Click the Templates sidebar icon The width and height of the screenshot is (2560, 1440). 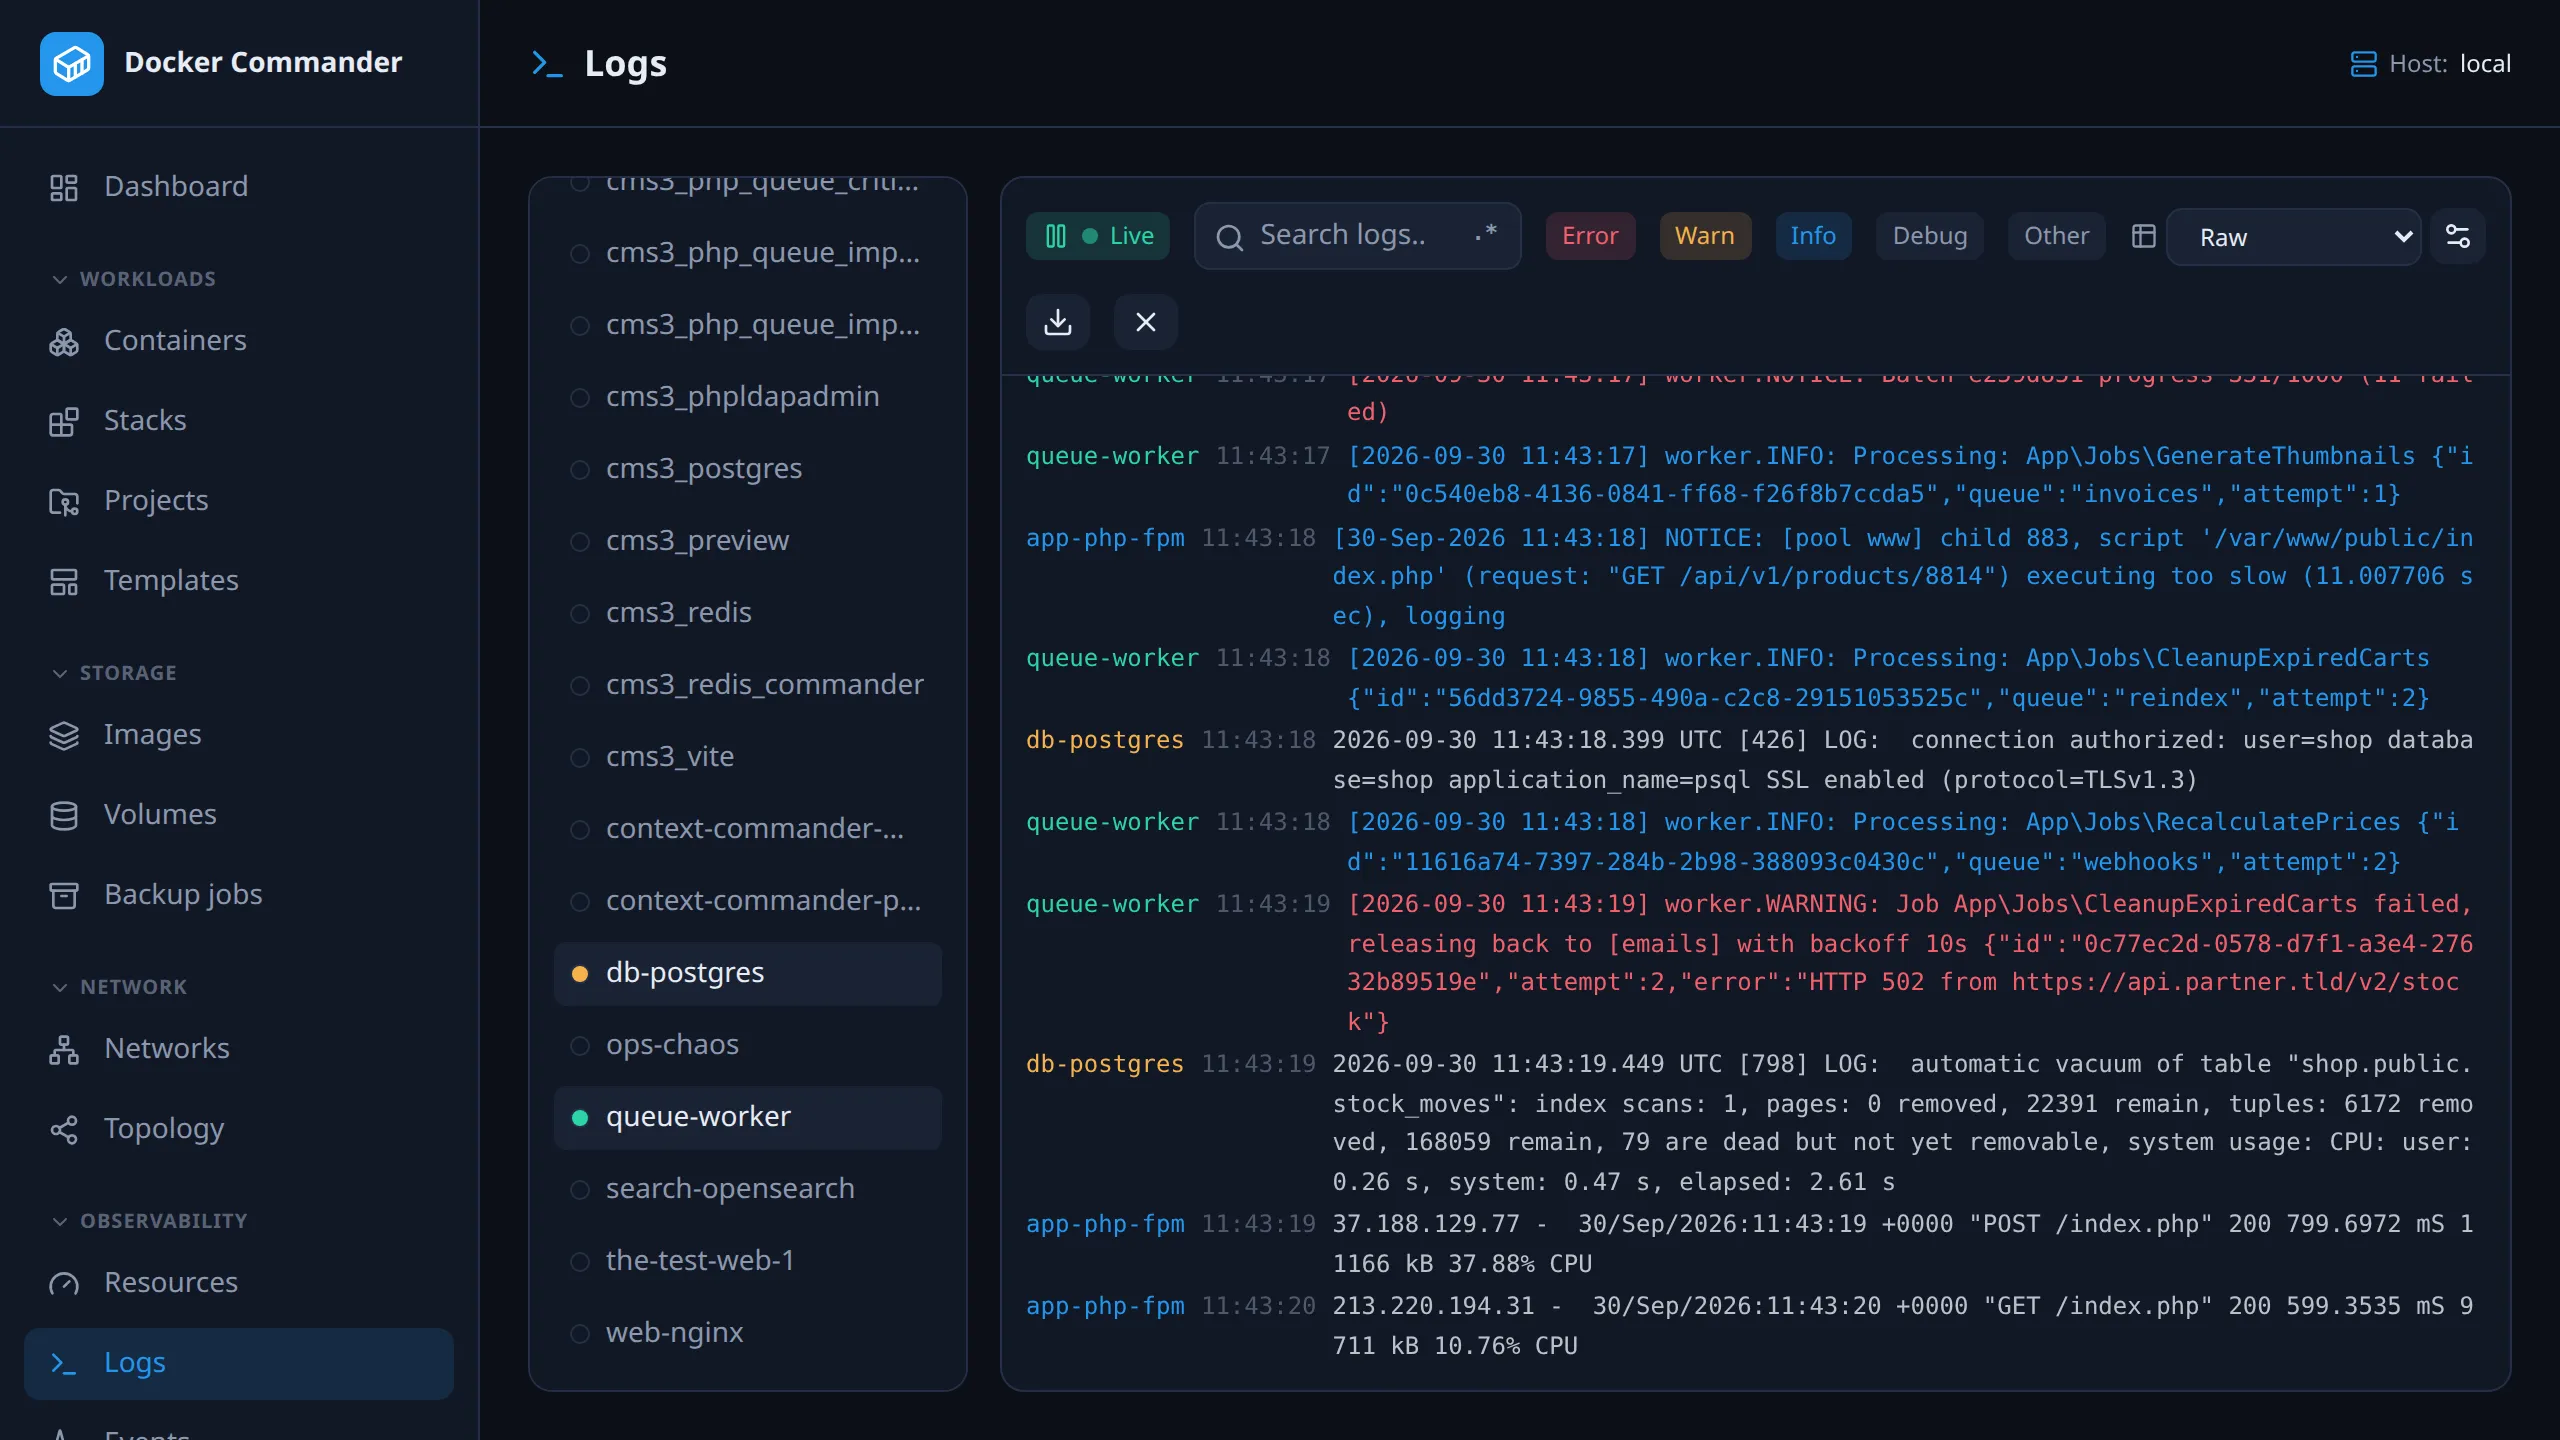(x=64, y=581)
